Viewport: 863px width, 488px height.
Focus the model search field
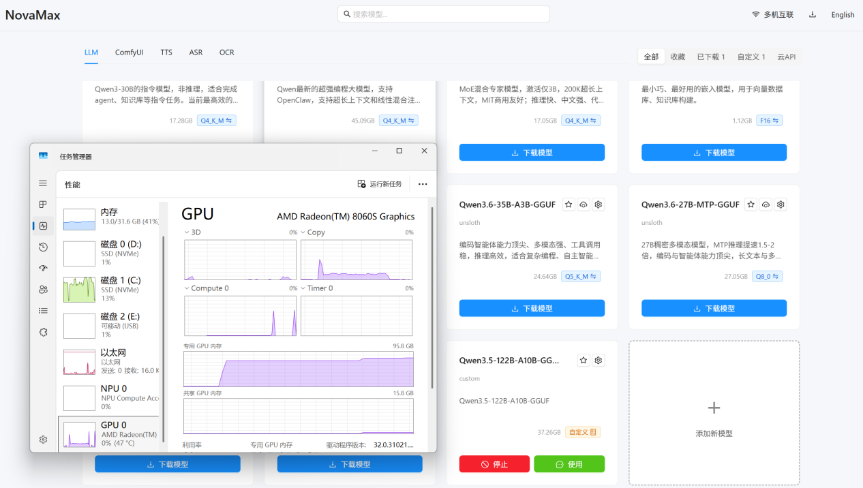443,14
